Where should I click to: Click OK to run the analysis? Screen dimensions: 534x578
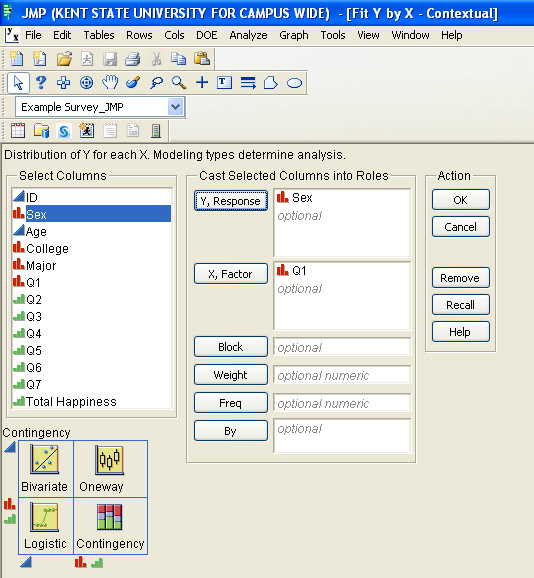[x=461, y=199]
